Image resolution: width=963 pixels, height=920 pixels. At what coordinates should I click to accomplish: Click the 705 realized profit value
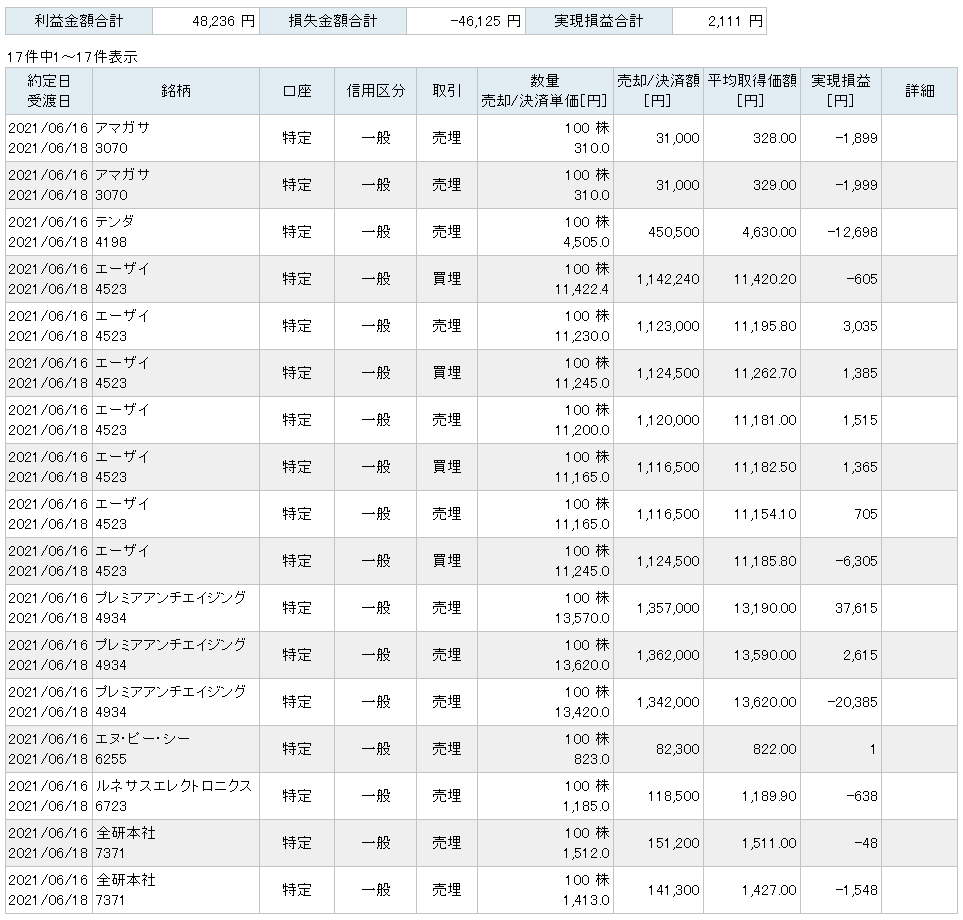(x=866, y=514)
